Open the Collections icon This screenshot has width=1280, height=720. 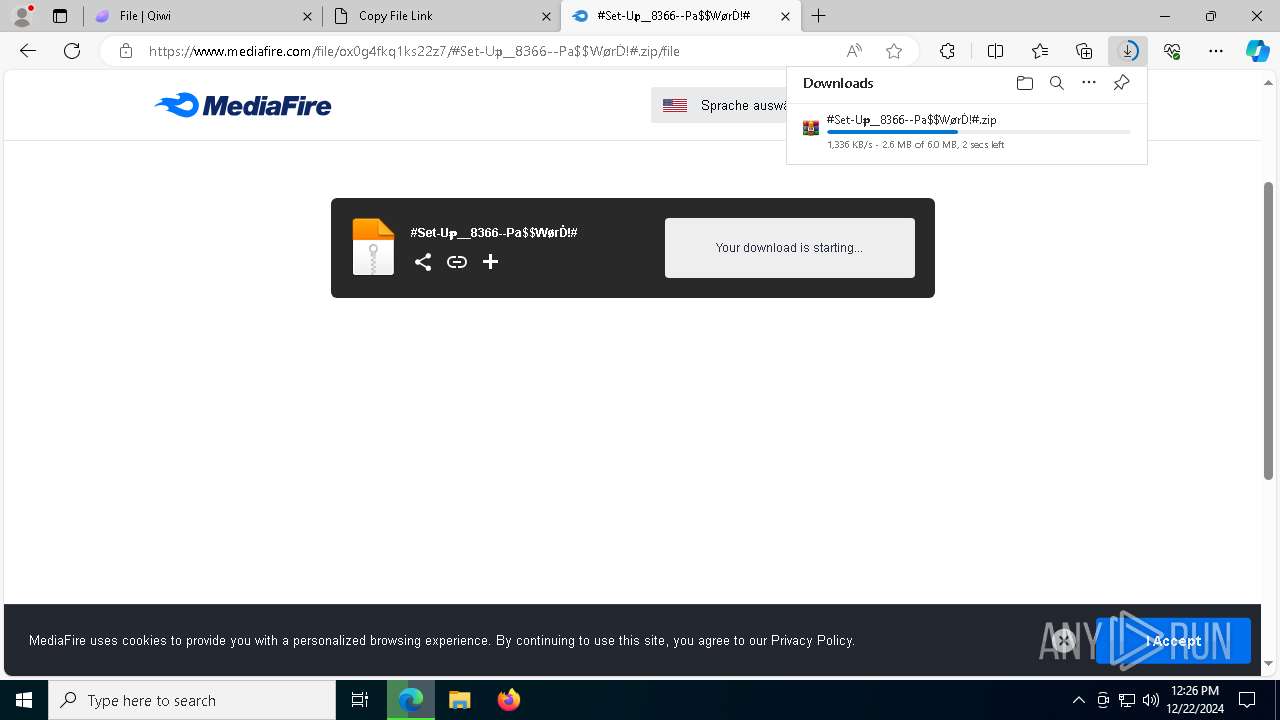click(1084, 51)
